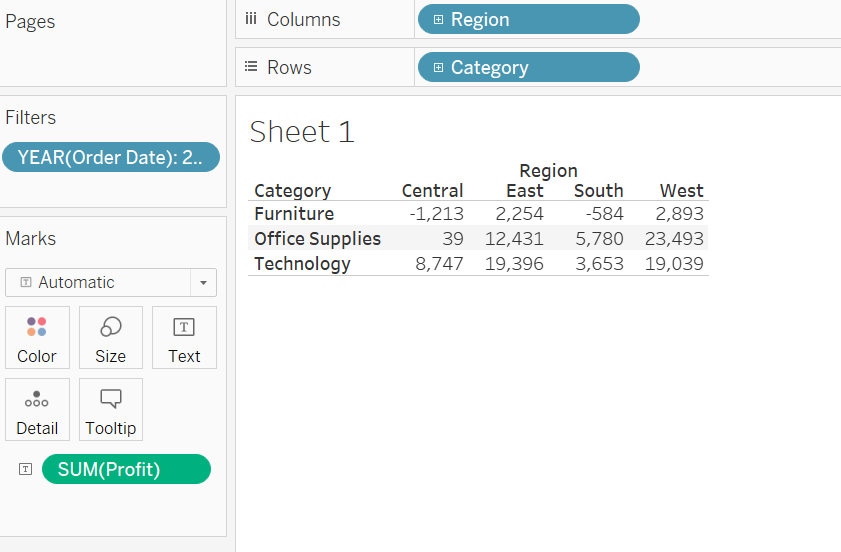The image size is (841, 552).
Task: Open the Text marks card
Action: coord(184,337)
